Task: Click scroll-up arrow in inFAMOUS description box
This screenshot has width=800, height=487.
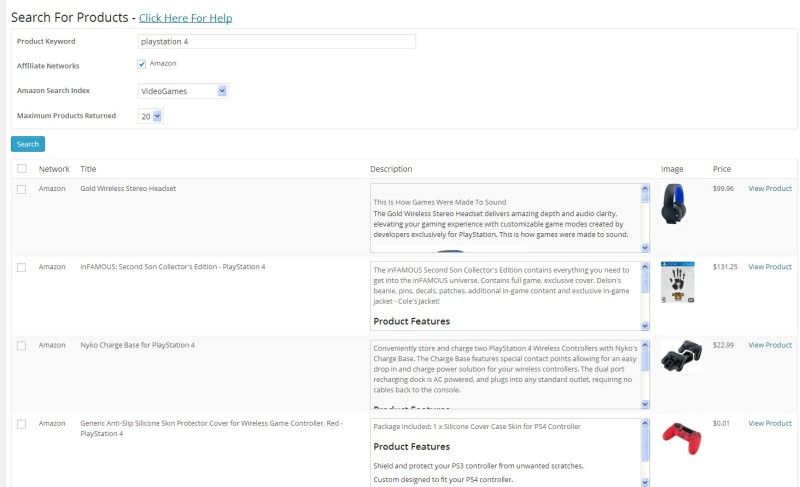Action: 645,267
